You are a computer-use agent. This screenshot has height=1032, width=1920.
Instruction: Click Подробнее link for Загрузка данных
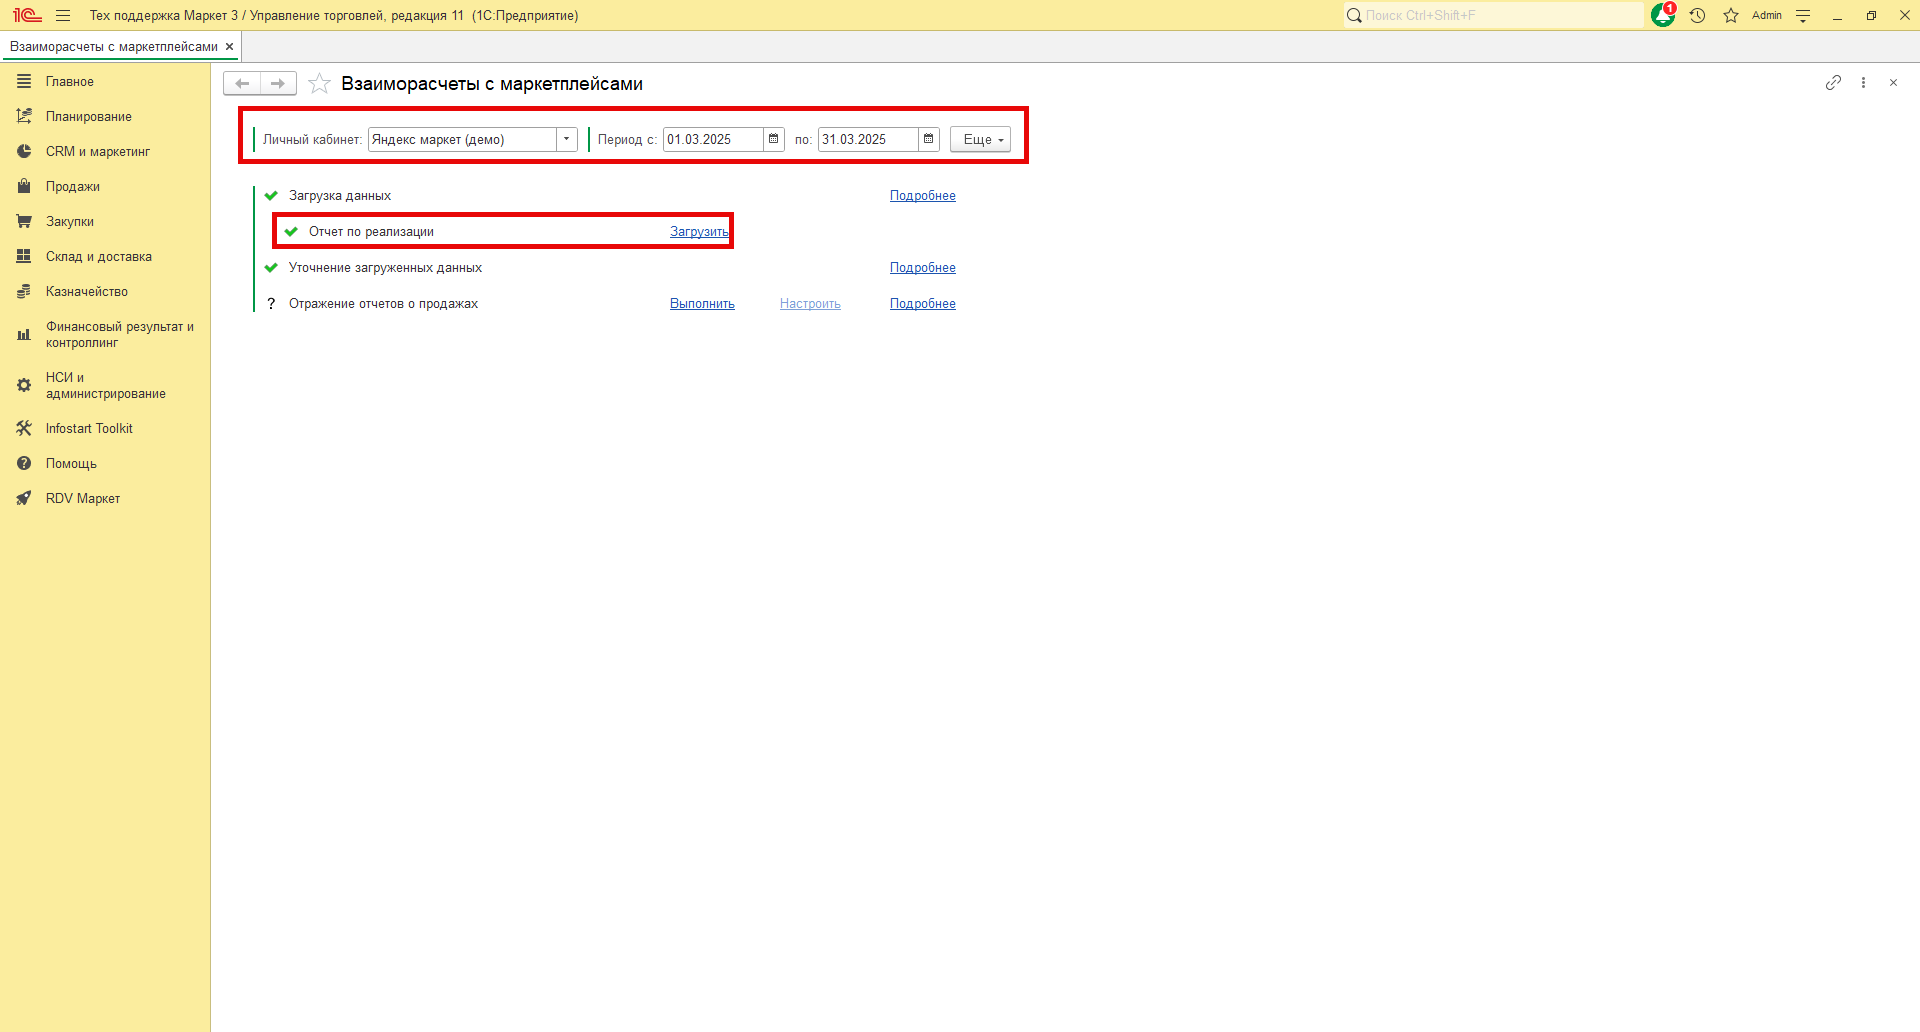(x=923, y=195)
